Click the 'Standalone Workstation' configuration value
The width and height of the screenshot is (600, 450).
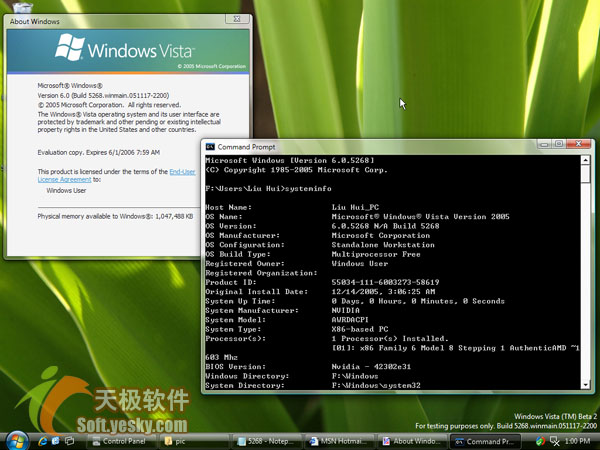pyautogui.click(x=383, y=245)
